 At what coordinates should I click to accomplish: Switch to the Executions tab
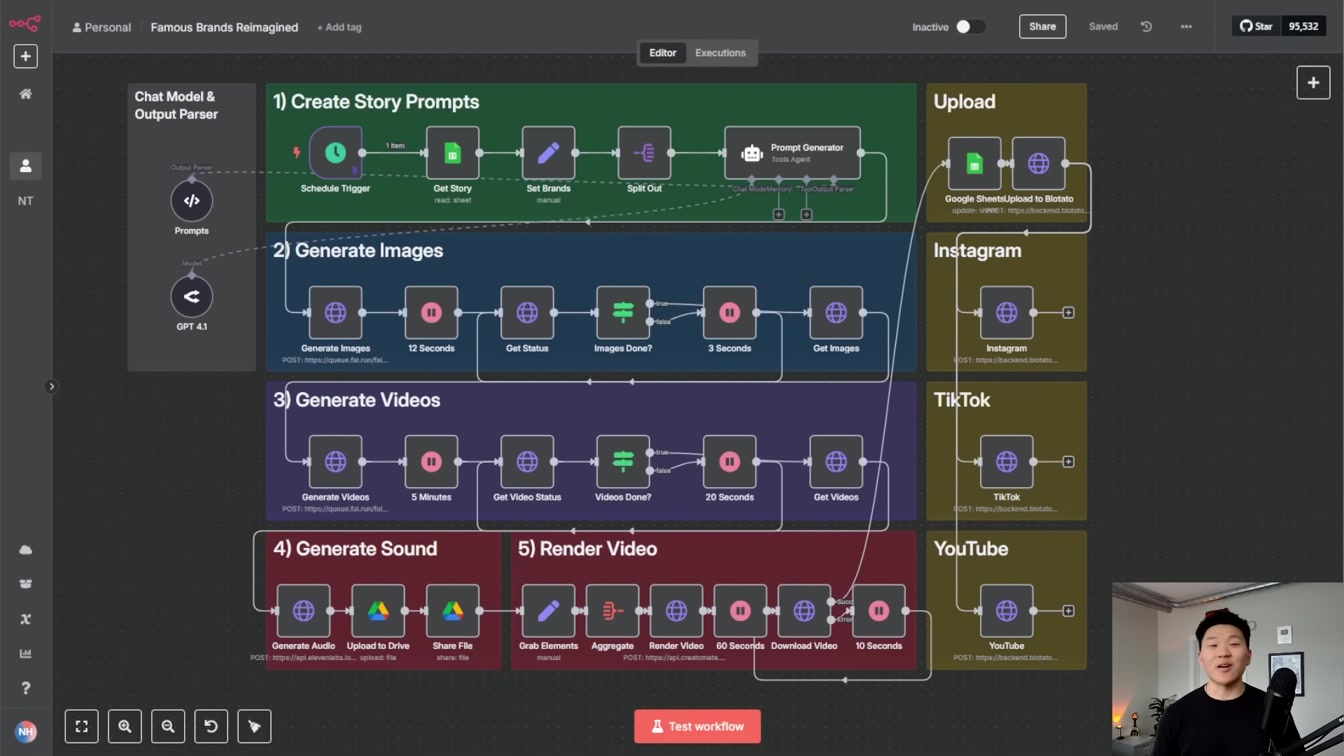pos(720,53)
